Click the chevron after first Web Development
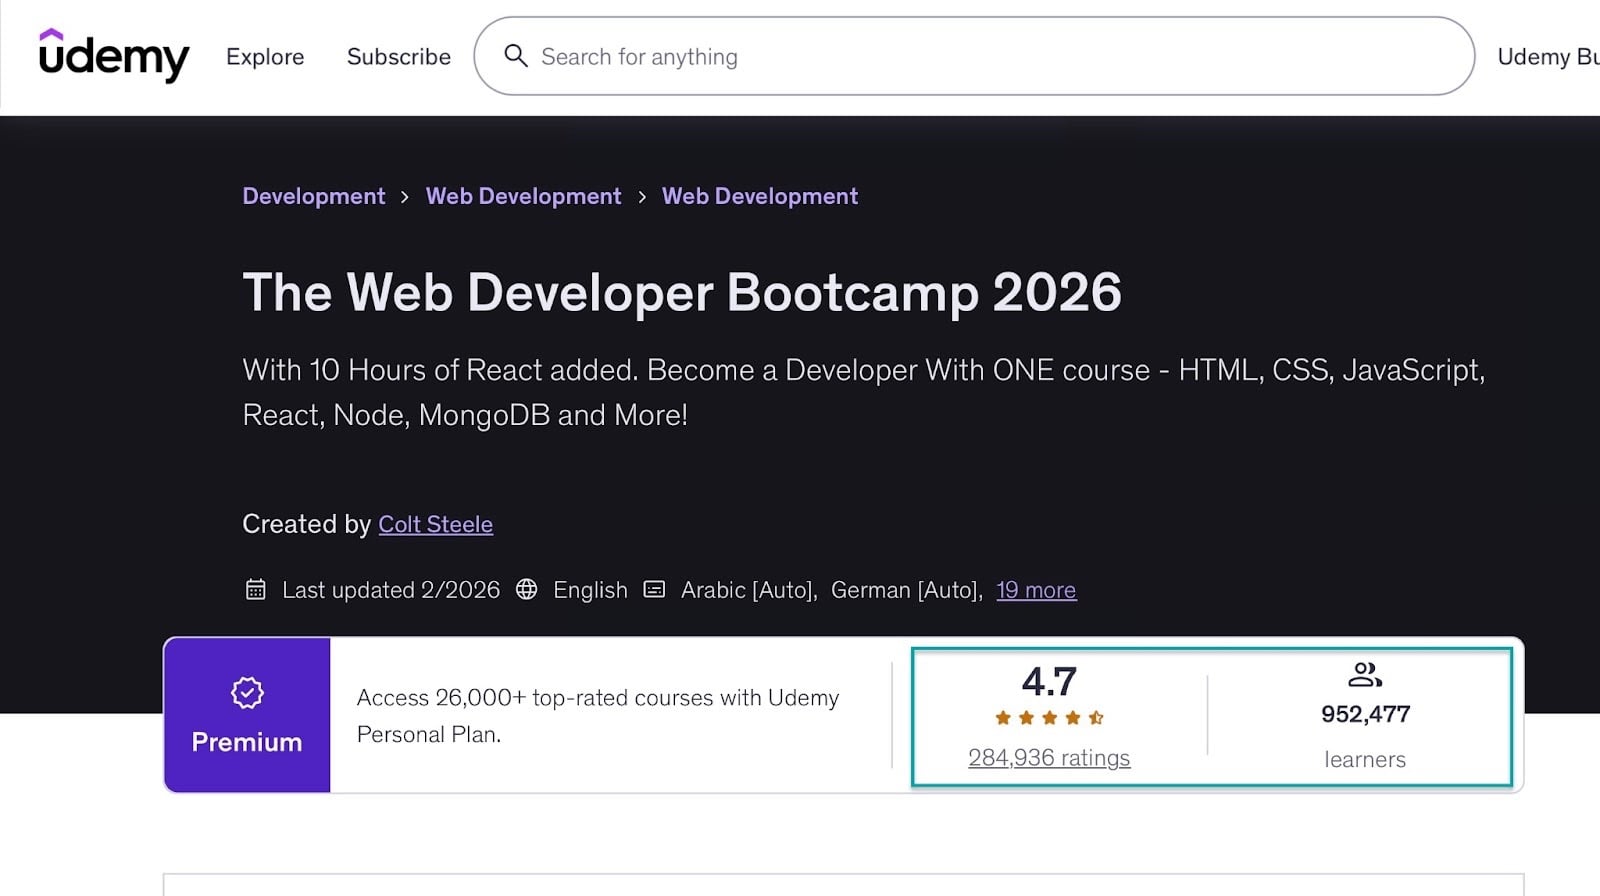The image size is (1600, 896). tap(642, 197)
